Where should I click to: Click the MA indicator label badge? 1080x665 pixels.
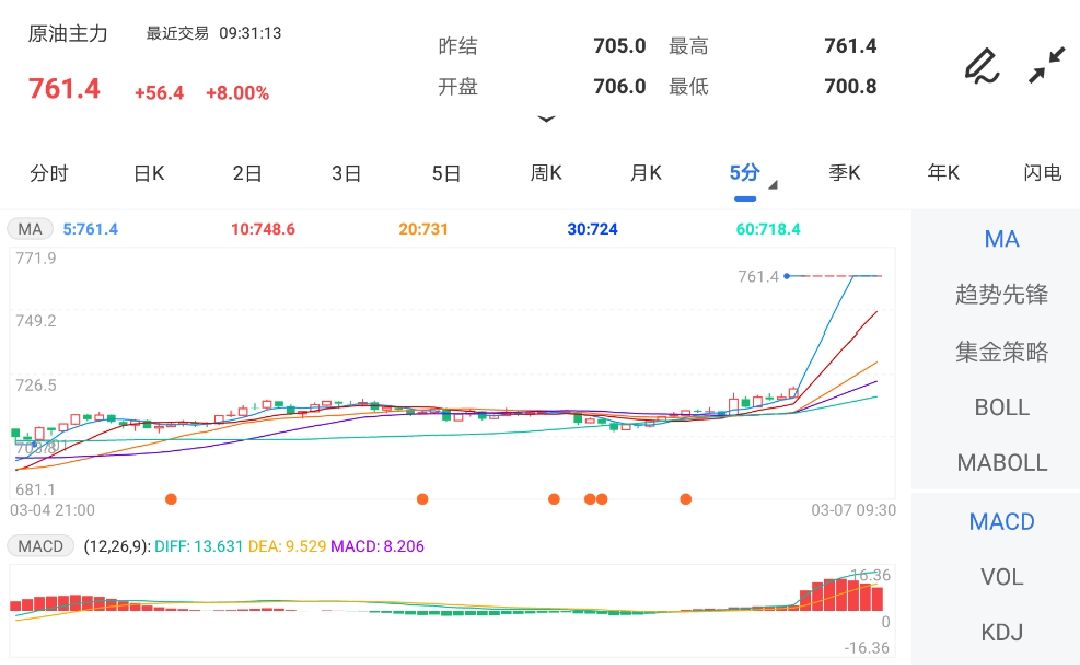tap(31, 229)
